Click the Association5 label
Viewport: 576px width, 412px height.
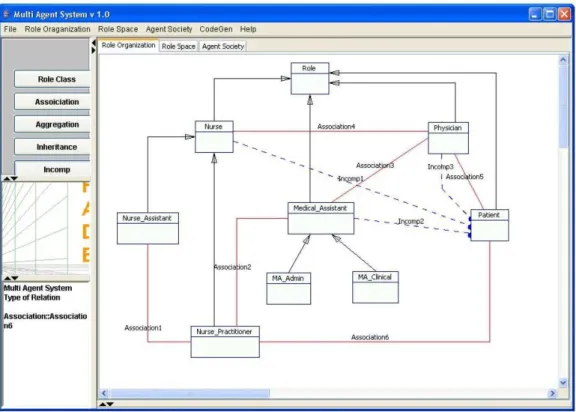coord(464,177)
